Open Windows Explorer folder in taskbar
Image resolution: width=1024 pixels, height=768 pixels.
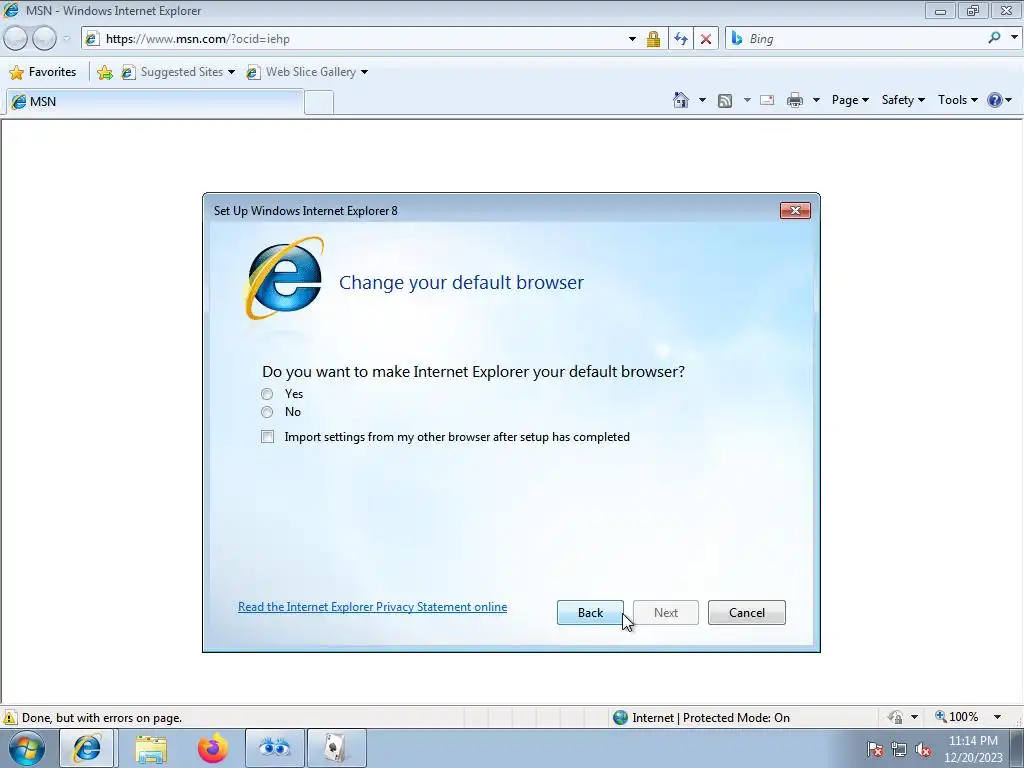151,748
